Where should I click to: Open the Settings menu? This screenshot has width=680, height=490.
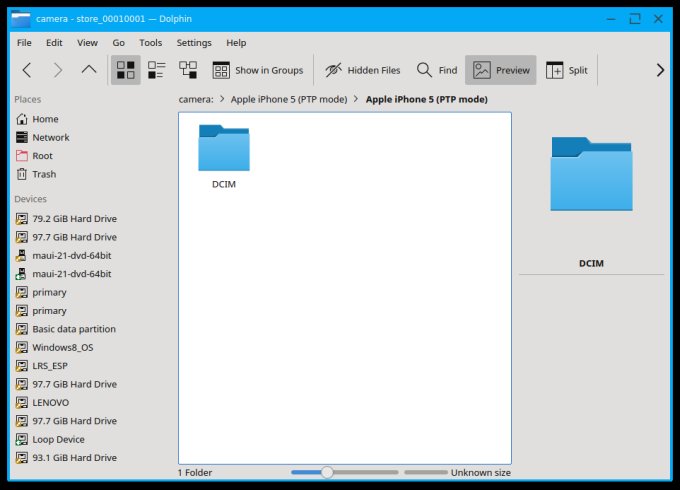194,43
